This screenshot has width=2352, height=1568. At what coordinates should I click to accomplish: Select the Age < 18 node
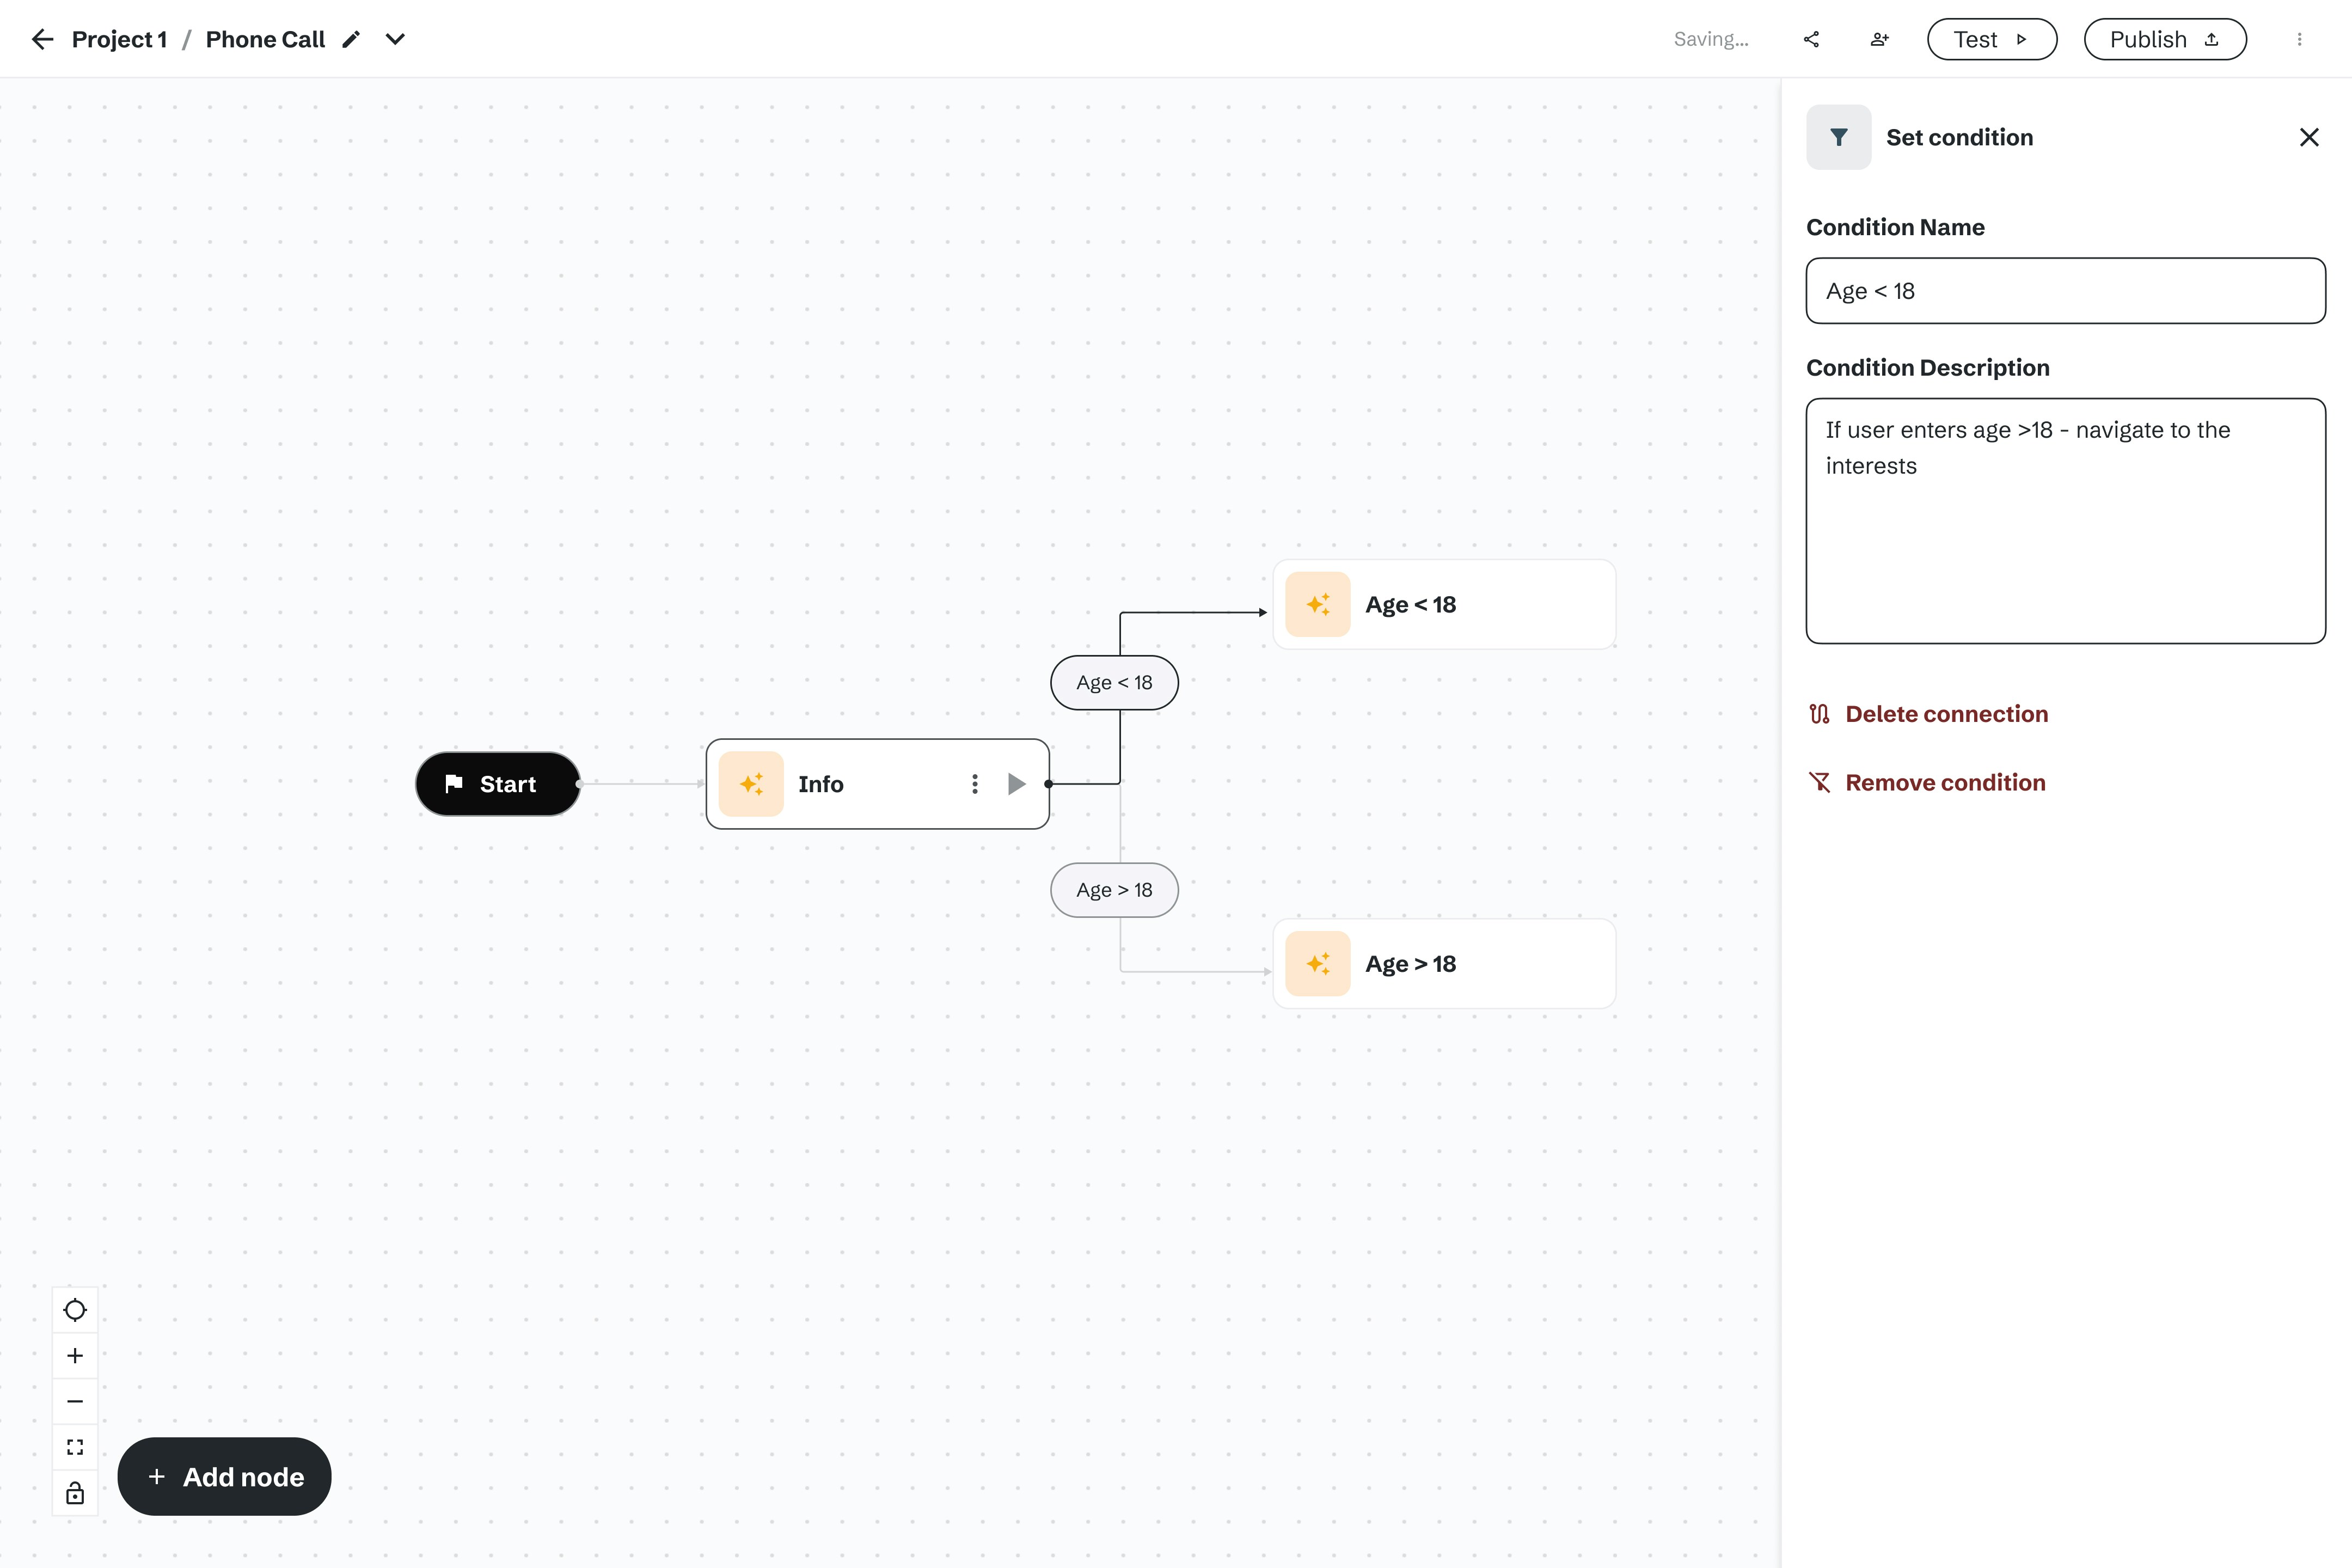pos(1443,604)
